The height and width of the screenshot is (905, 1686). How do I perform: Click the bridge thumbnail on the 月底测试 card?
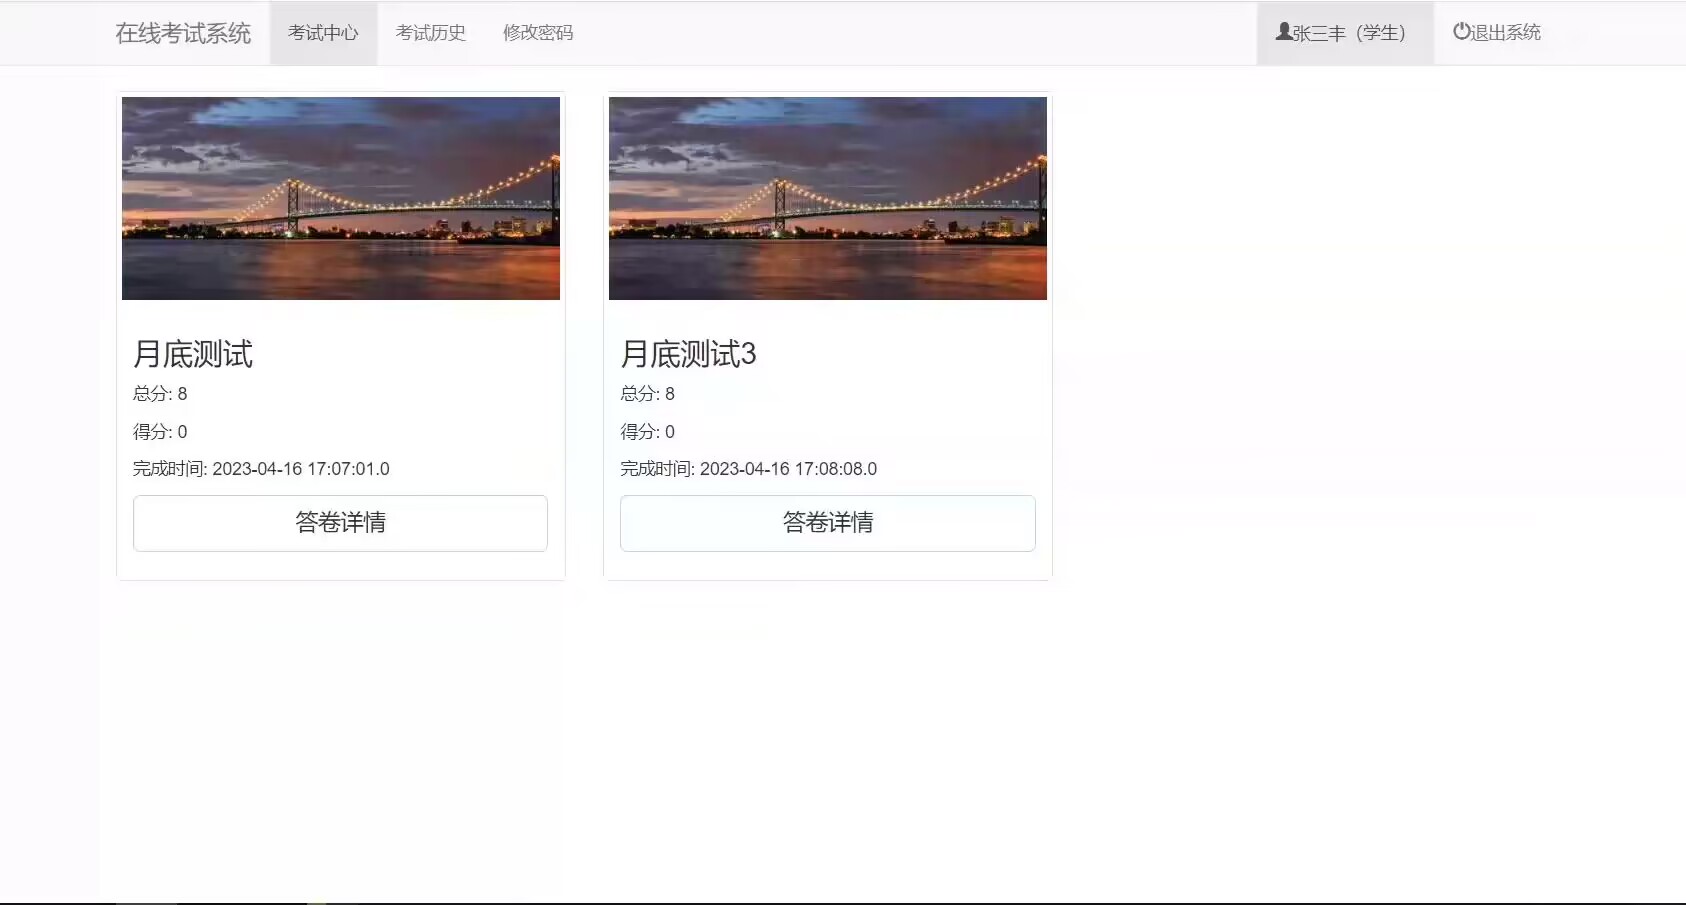(x=341, y=198)
